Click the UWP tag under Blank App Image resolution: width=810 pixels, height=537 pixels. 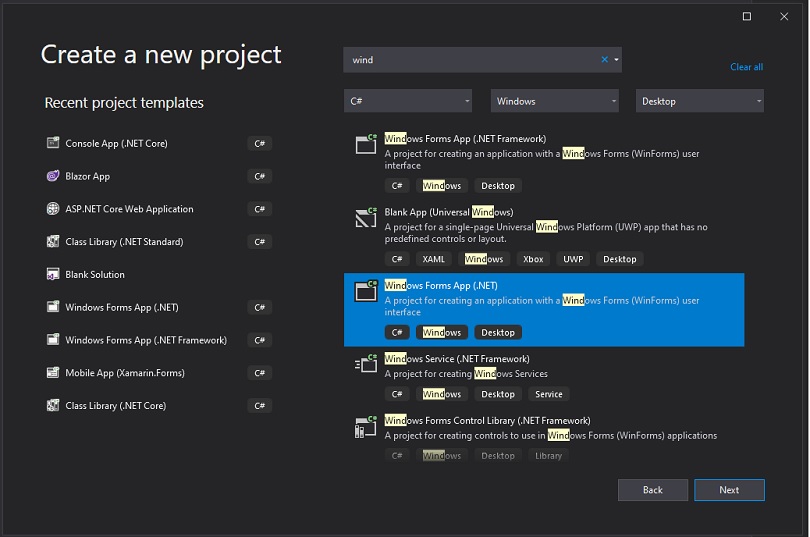(573, 259)
